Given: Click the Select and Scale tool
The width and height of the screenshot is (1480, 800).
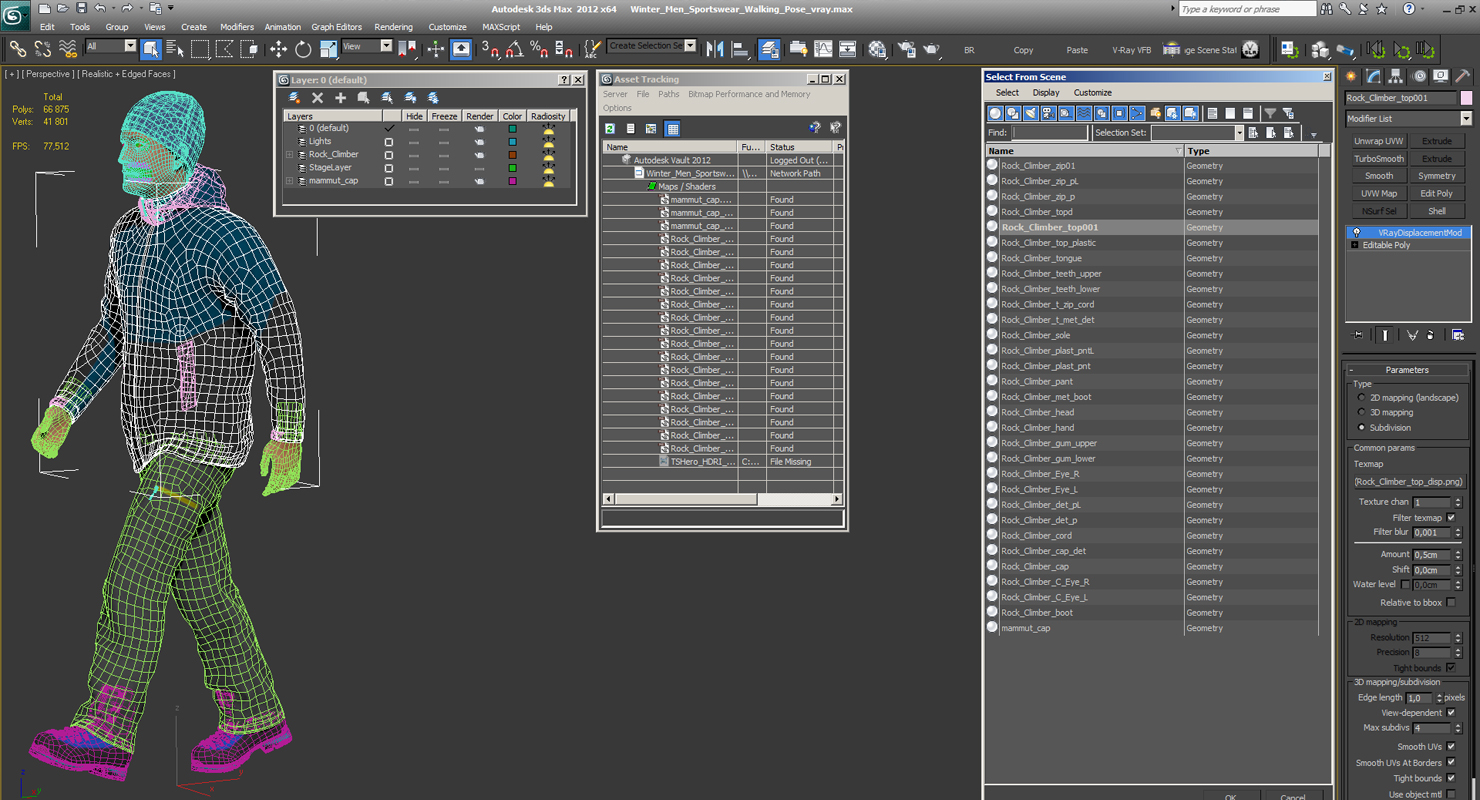Looking at the screenshot, I should (x=328, y=48).
